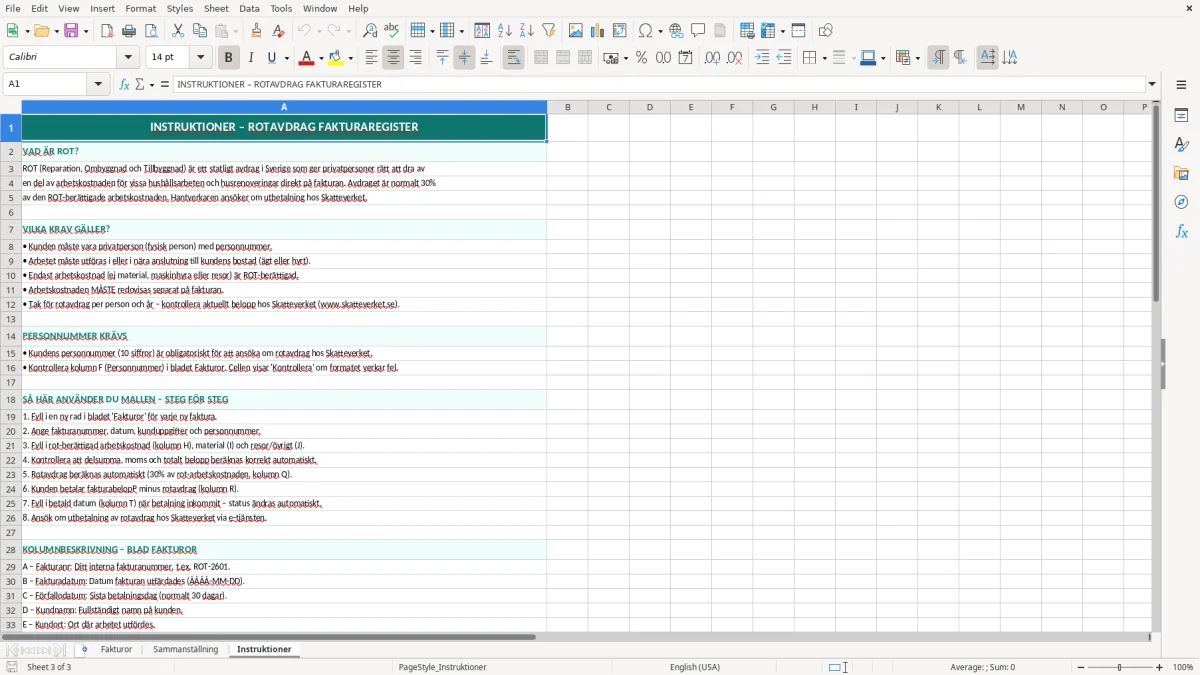
Task: Toggle Center Vertically alignment
Action: (464, 58)
